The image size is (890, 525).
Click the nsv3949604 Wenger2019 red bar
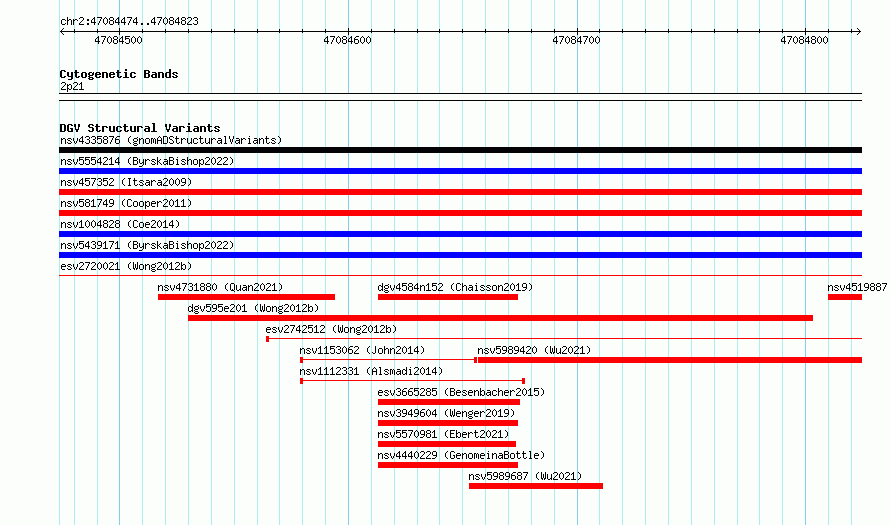(x=448, y=423)
